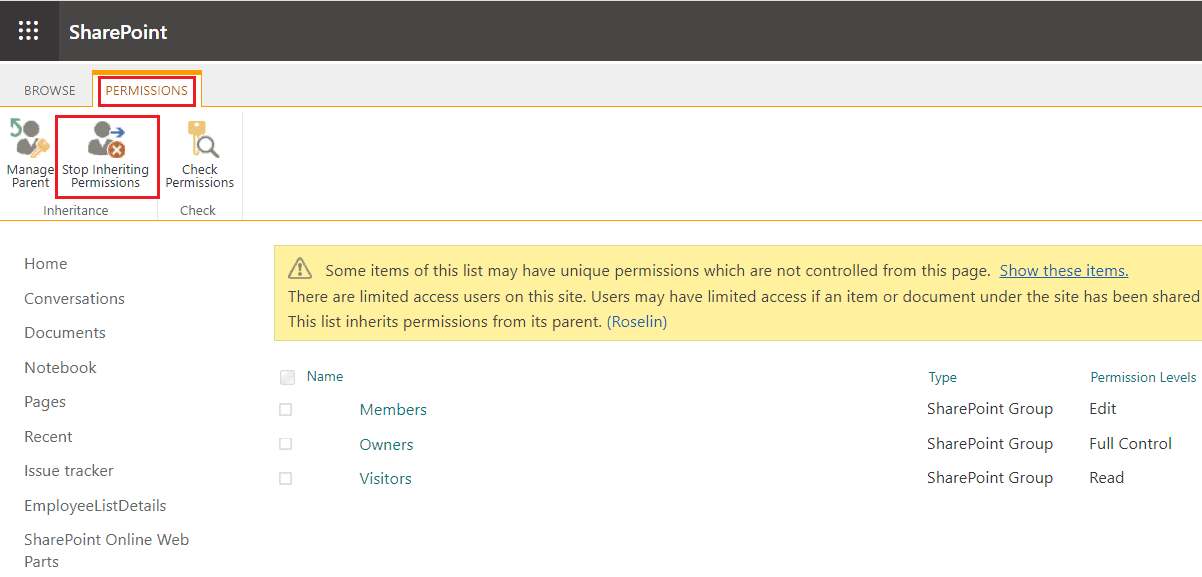Image resolution: width=1202 pixels, height=577 pixels.
Task: Open Notebook in the left navigation
Action: (x=60, y=367)
